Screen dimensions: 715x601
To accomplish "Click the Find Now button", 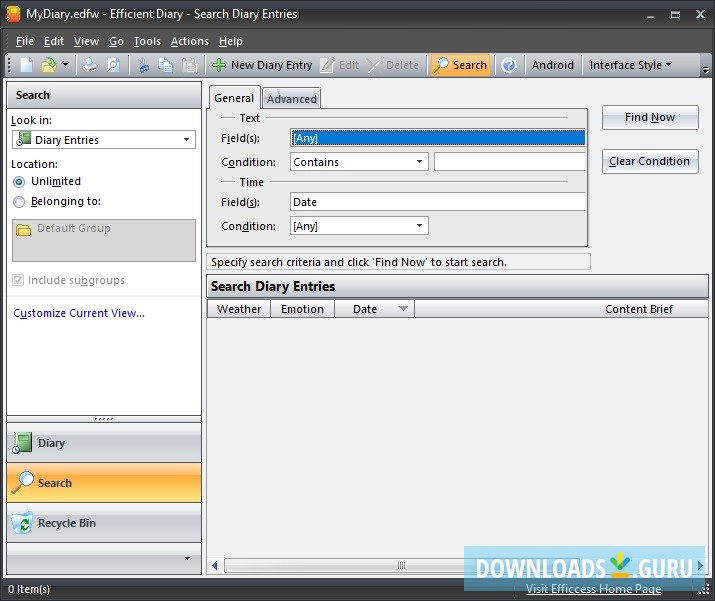I will 650,118.
